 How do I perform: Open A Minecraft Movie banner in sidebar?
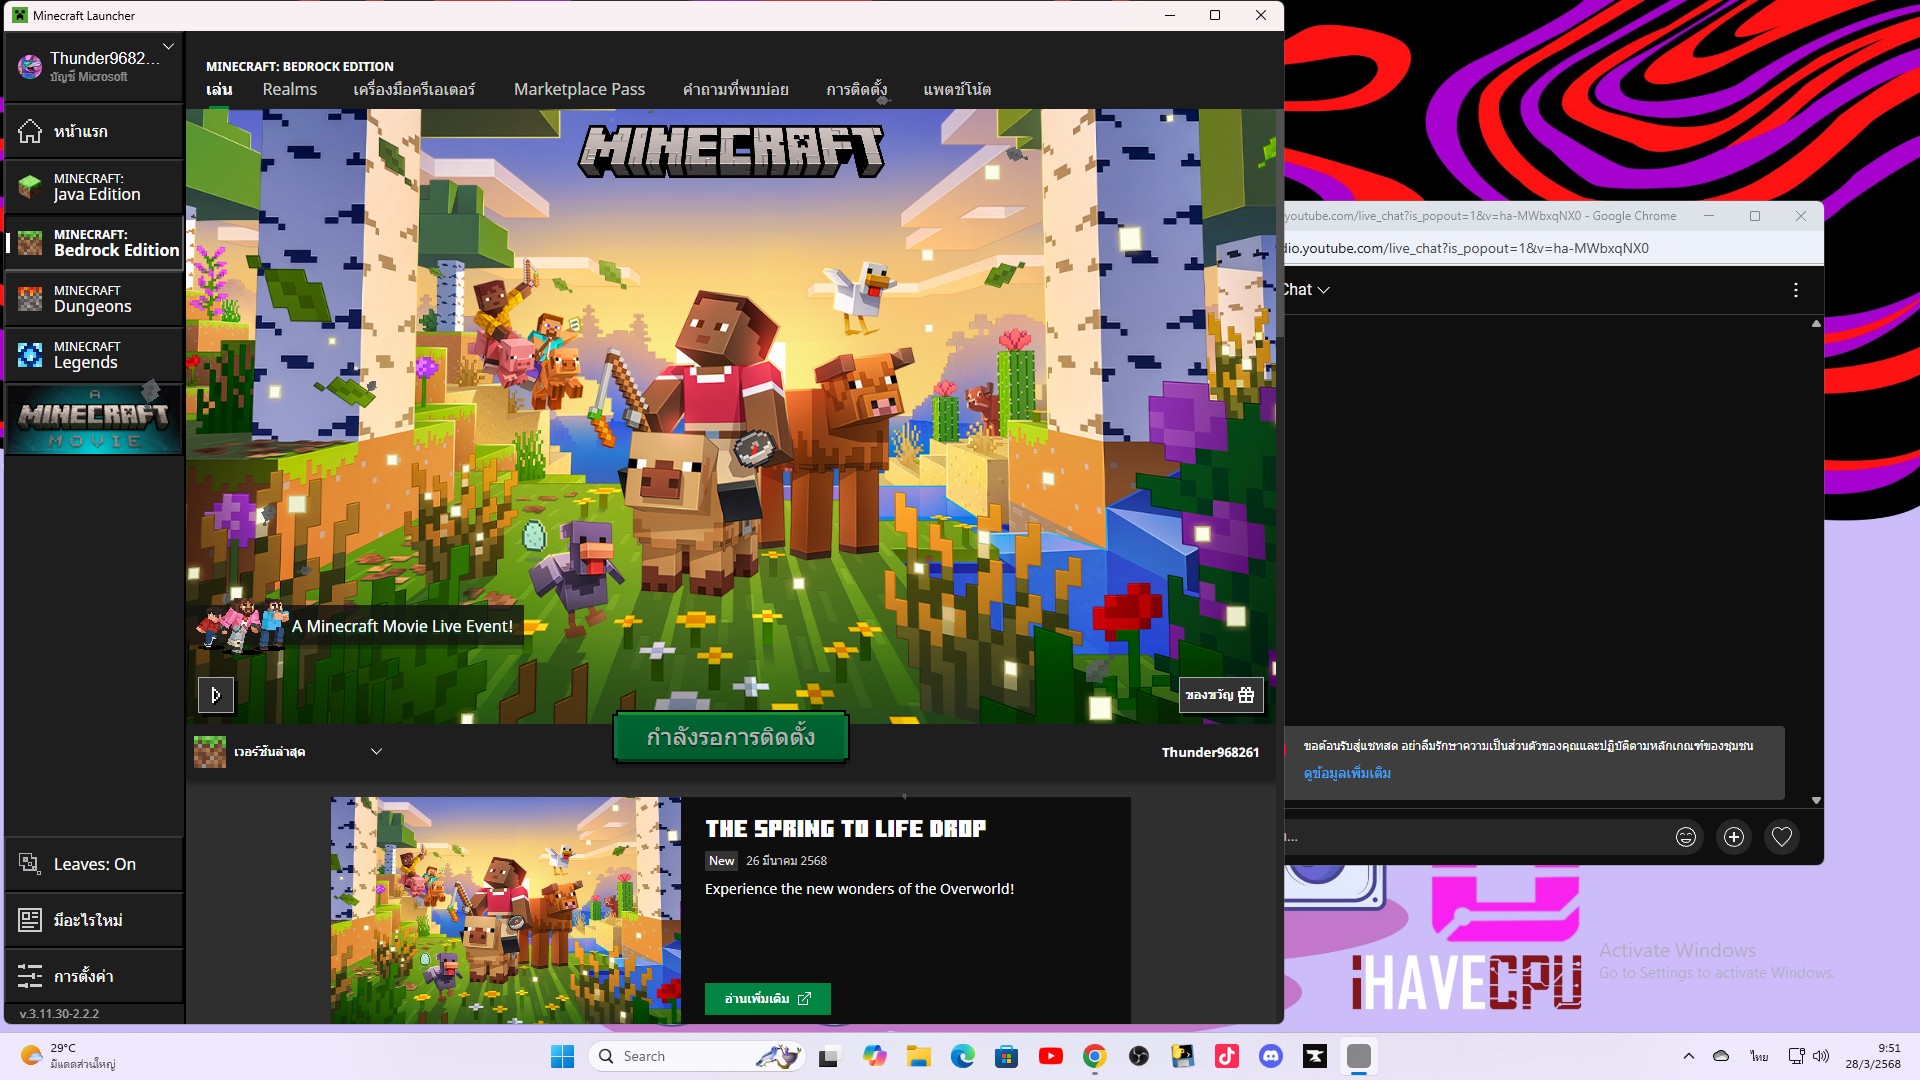94,419
